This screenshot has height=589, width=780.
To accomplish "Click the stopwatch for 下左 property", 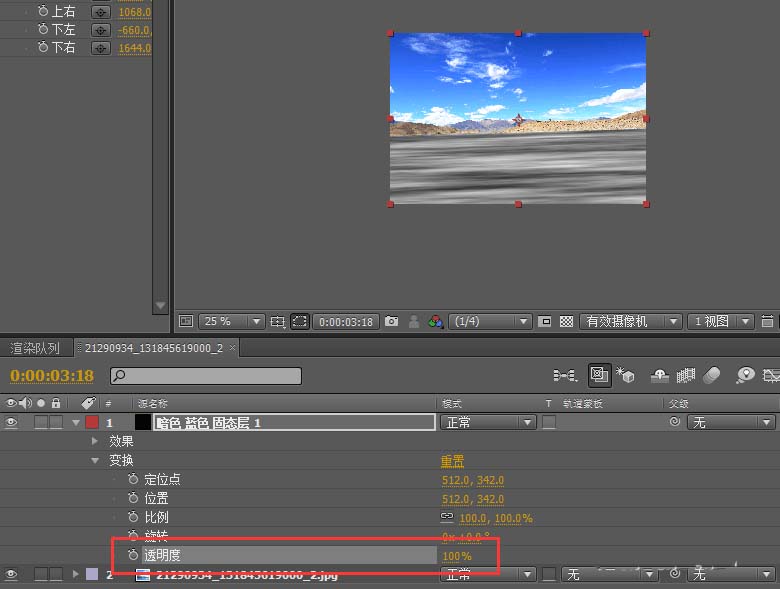I will point(43,29).
